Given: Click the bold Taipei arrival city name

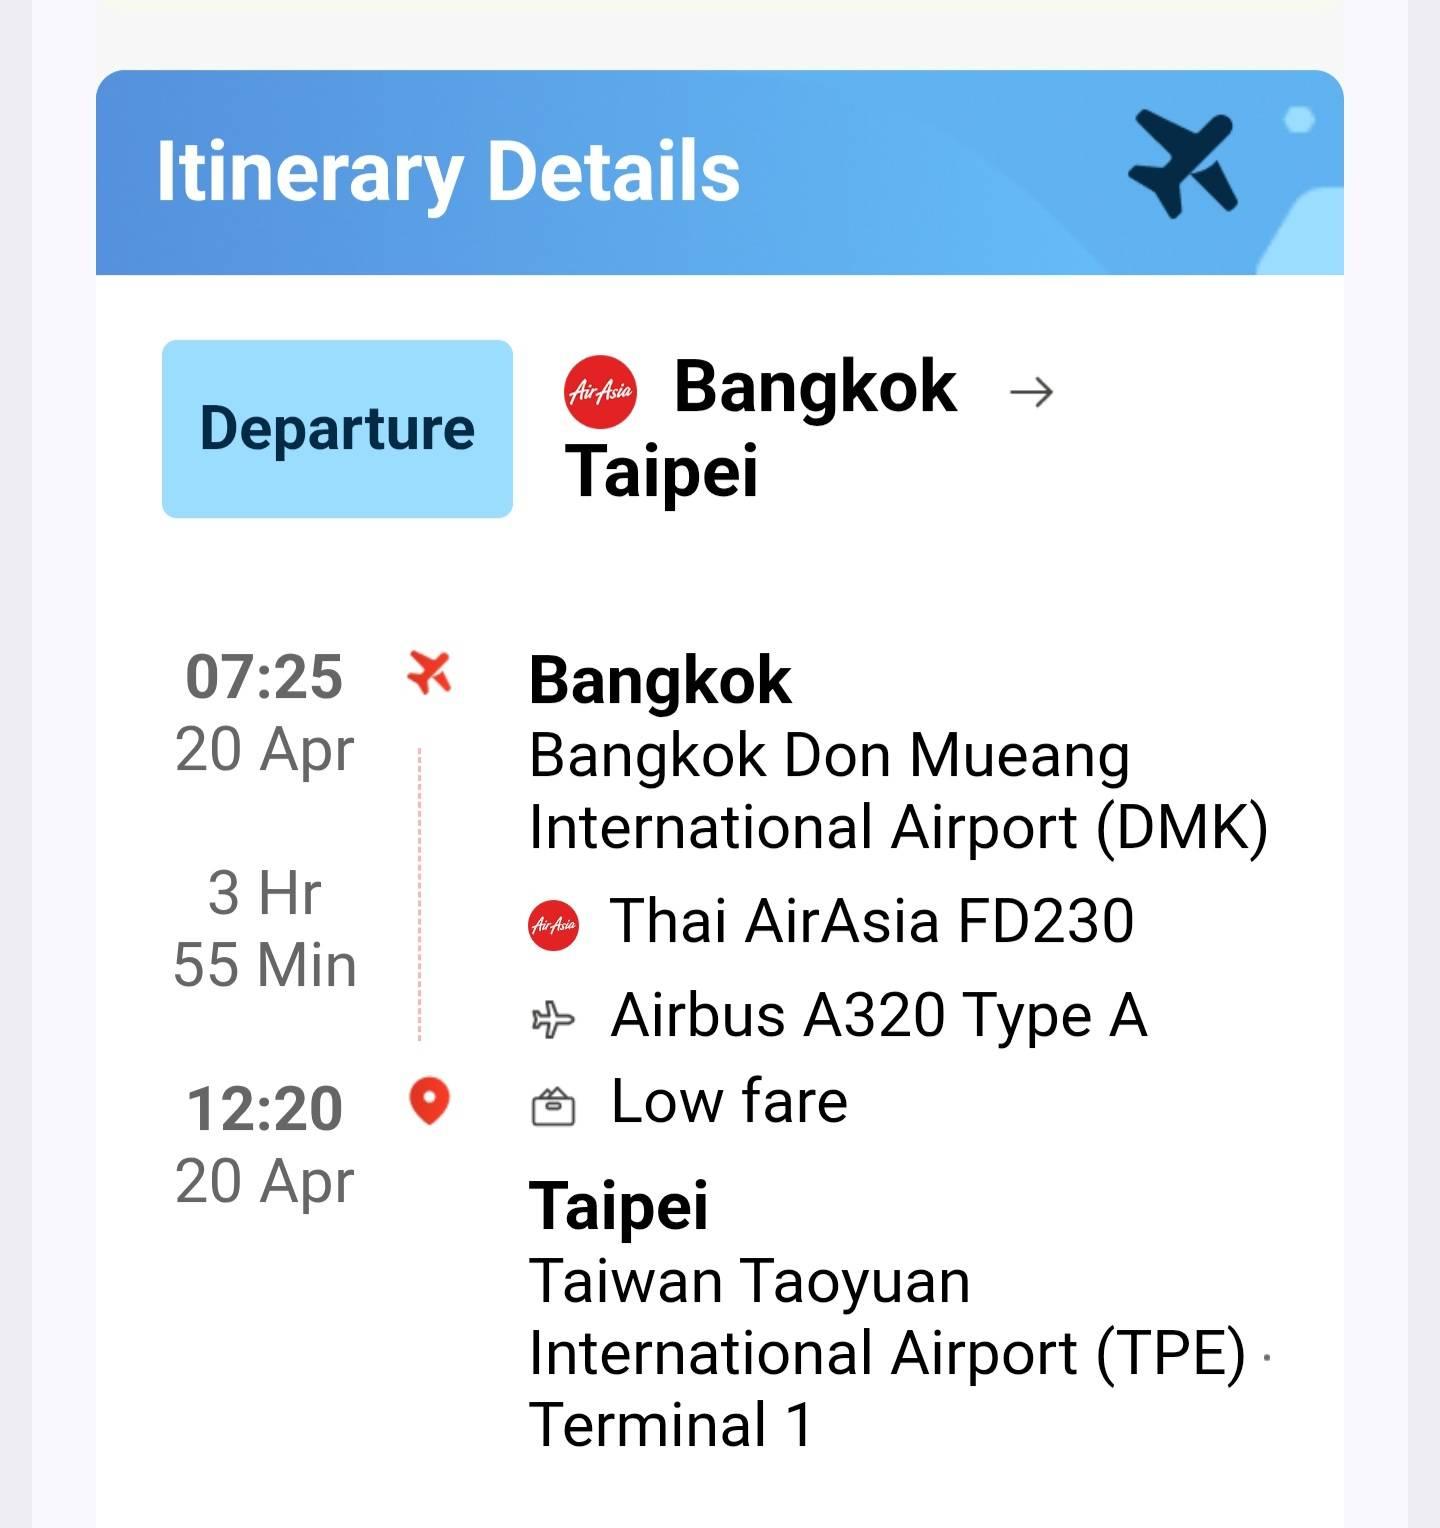Looking at the screenshot, I should click(618, 1206).
